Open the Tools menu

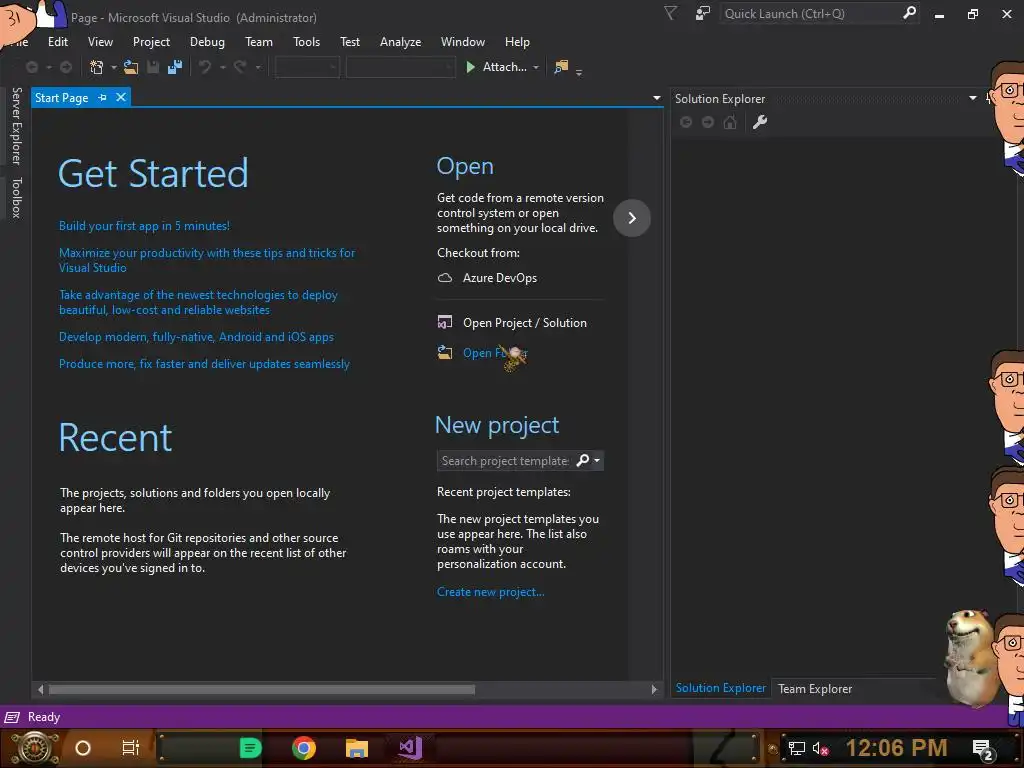point(306,42)
